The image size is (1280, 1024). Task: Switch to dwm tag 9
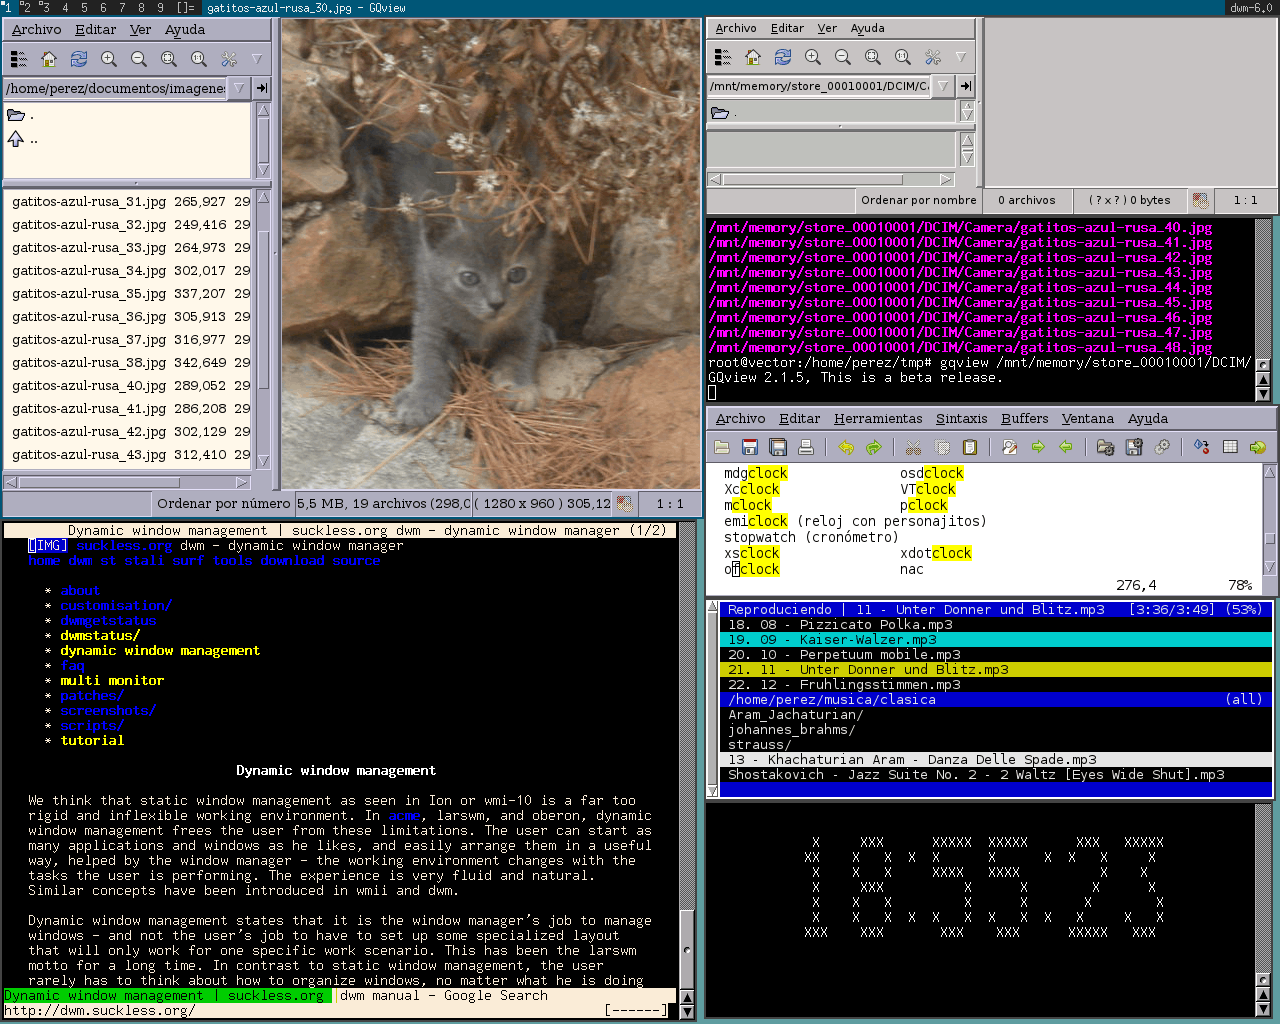point(160,8)
